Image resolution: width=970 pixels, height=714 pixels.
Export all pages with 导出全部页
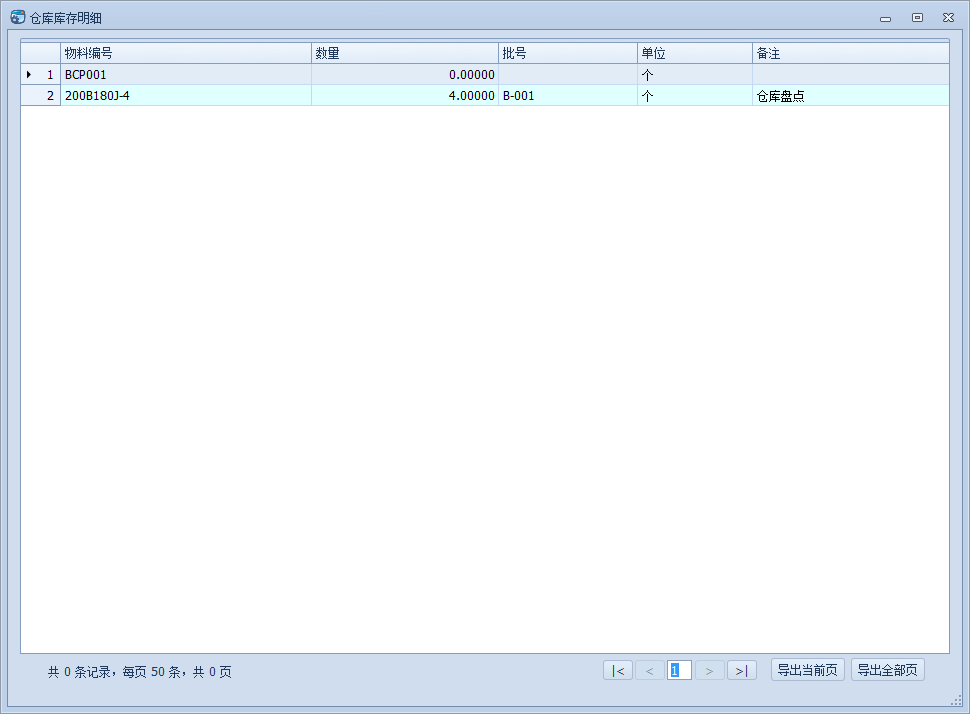tap(888, 670)
